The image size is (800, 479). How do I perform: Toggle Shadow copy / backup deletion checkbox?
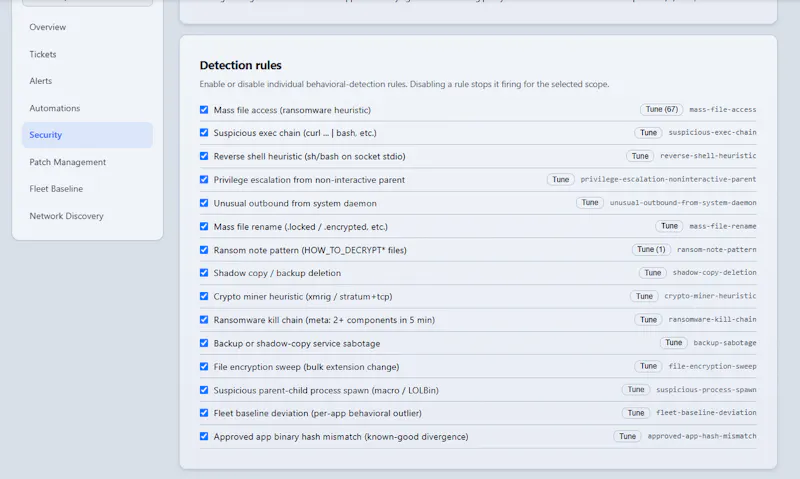pyautogui.click(x=204, y=273)
